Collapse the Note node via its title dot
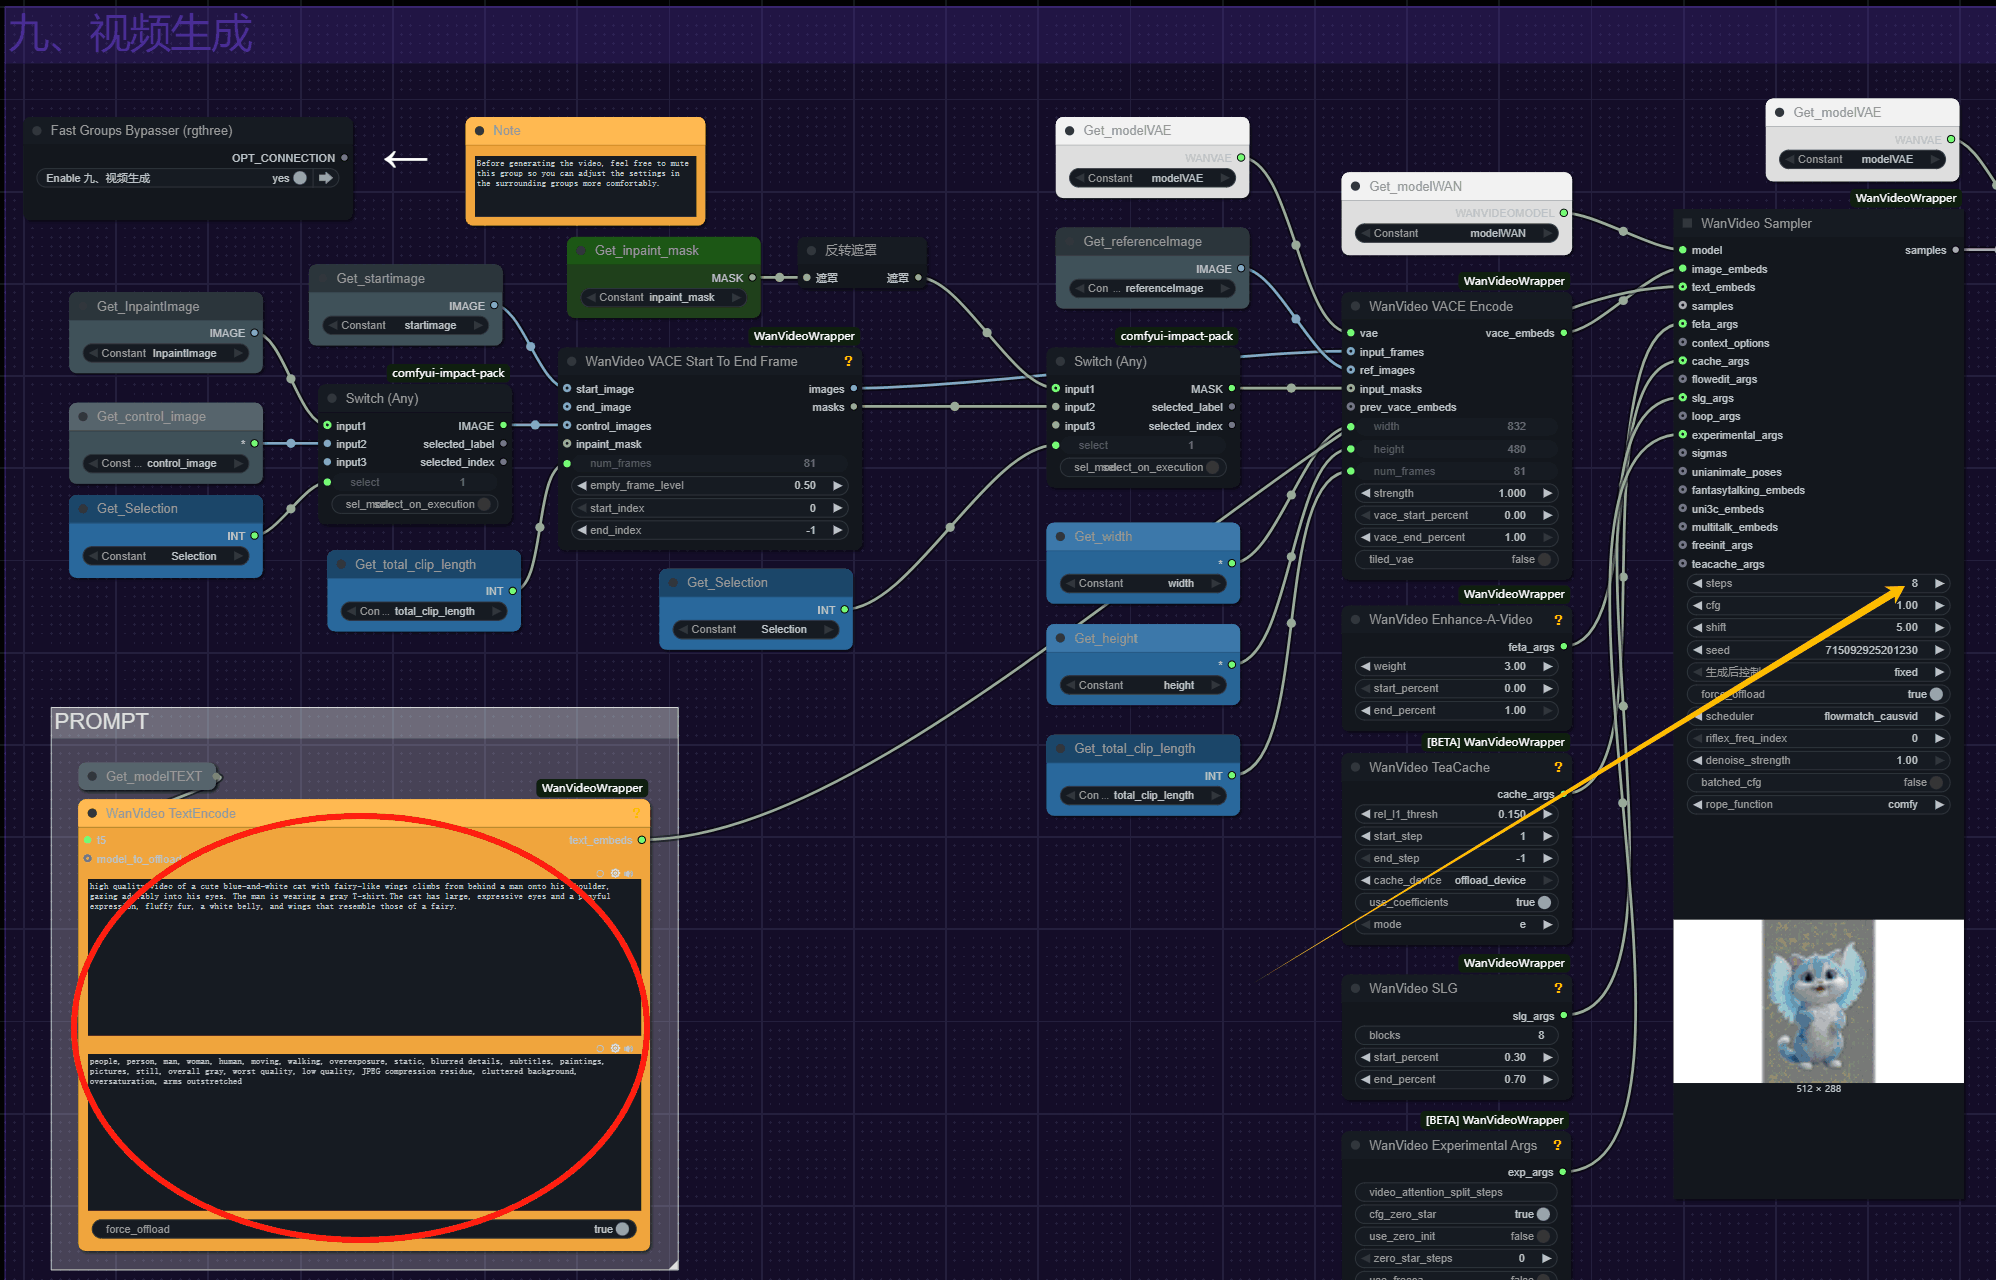 (x=480, y=131)
